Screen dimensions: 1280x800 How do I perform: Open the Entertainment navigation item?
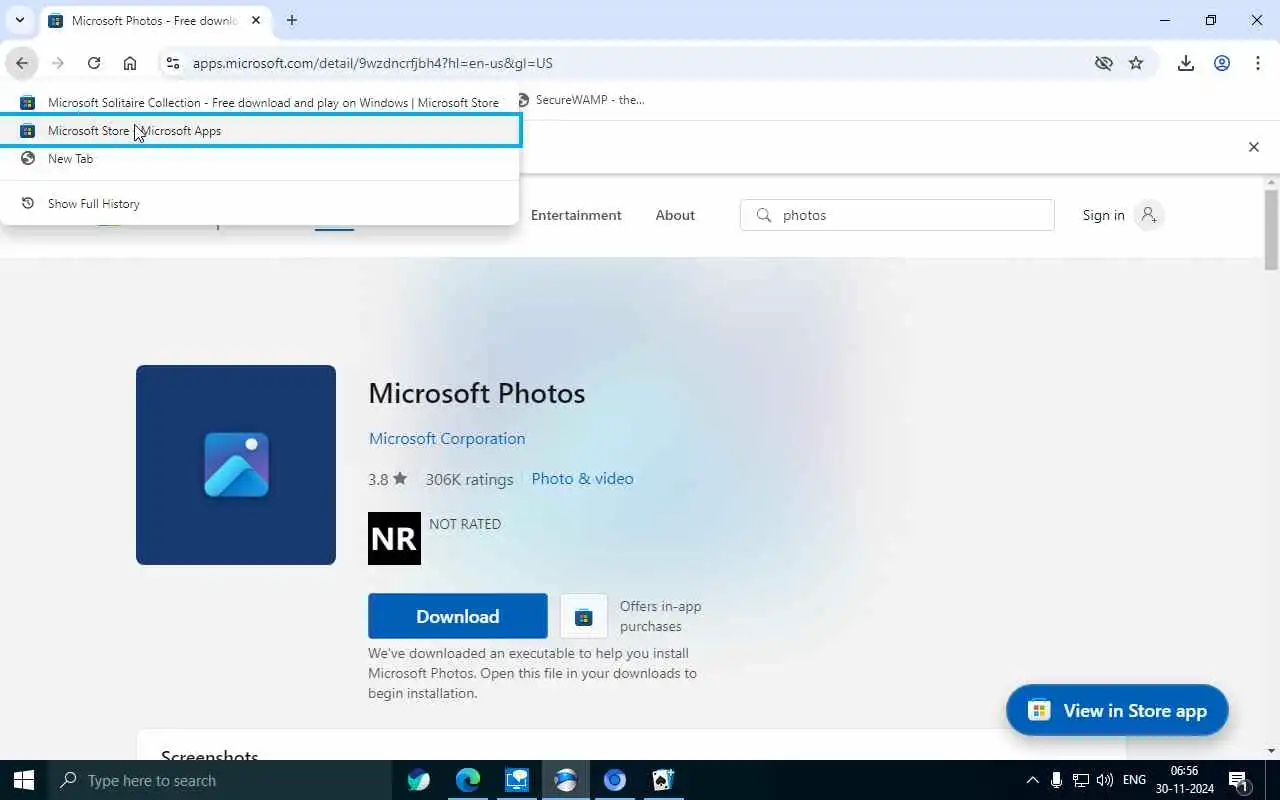(x=576, y=215)
